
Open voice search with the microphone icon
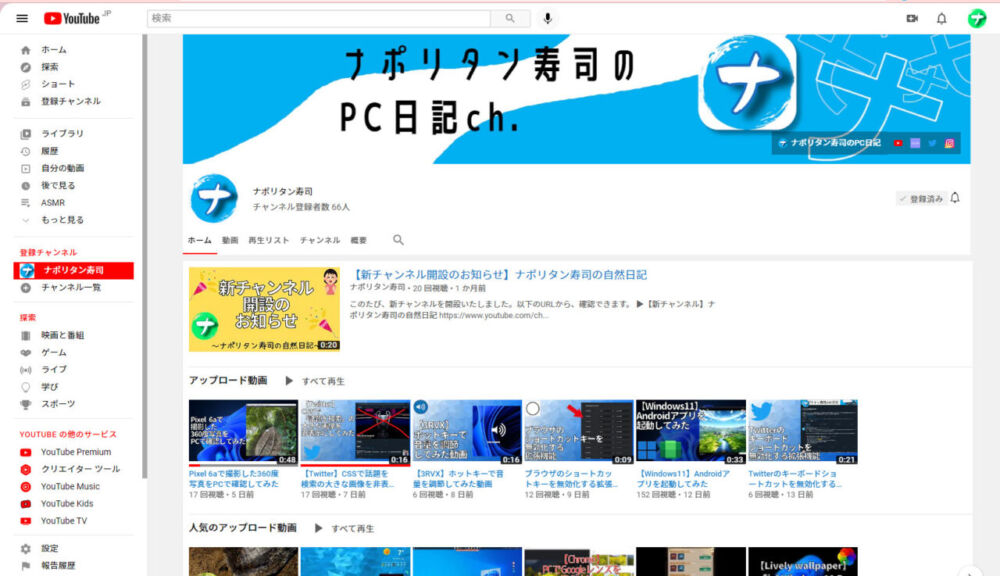tap(545, 17)
